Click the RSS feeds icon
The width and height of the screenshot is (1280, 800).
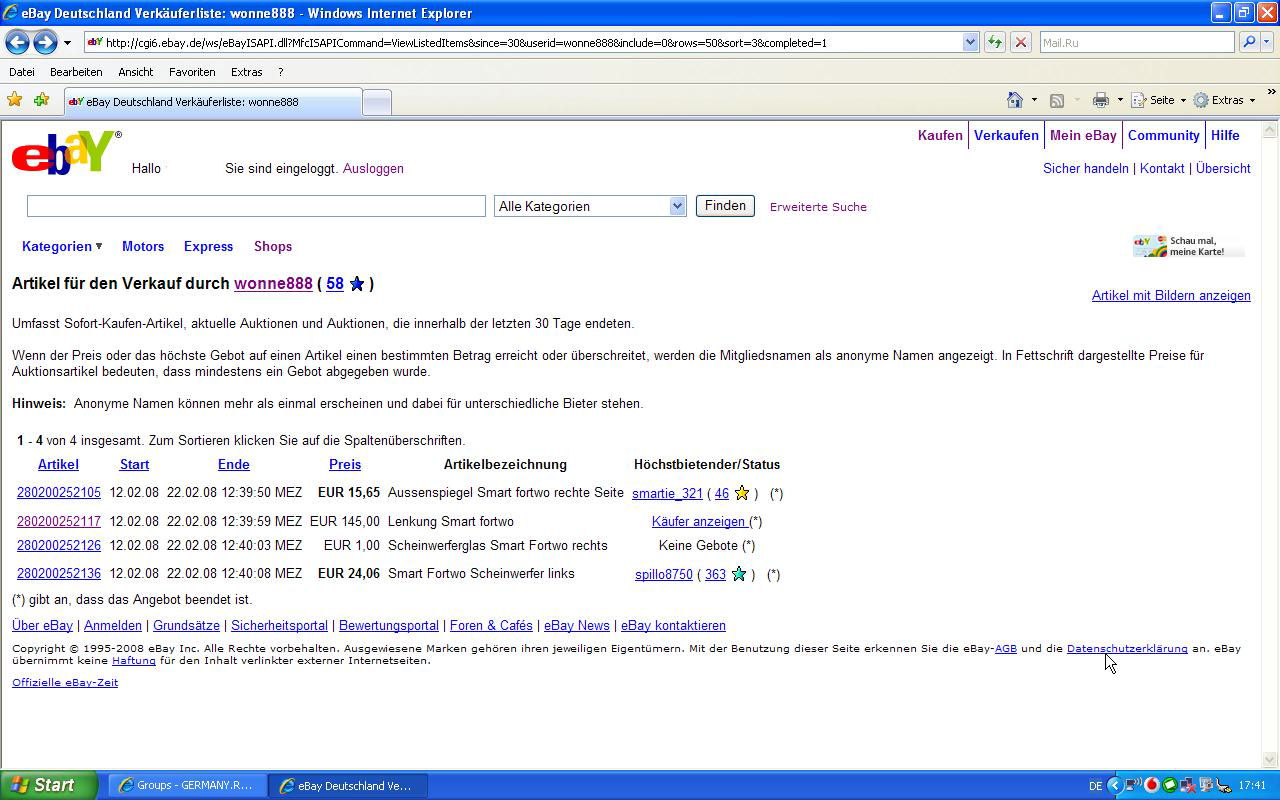(1057, 100)
